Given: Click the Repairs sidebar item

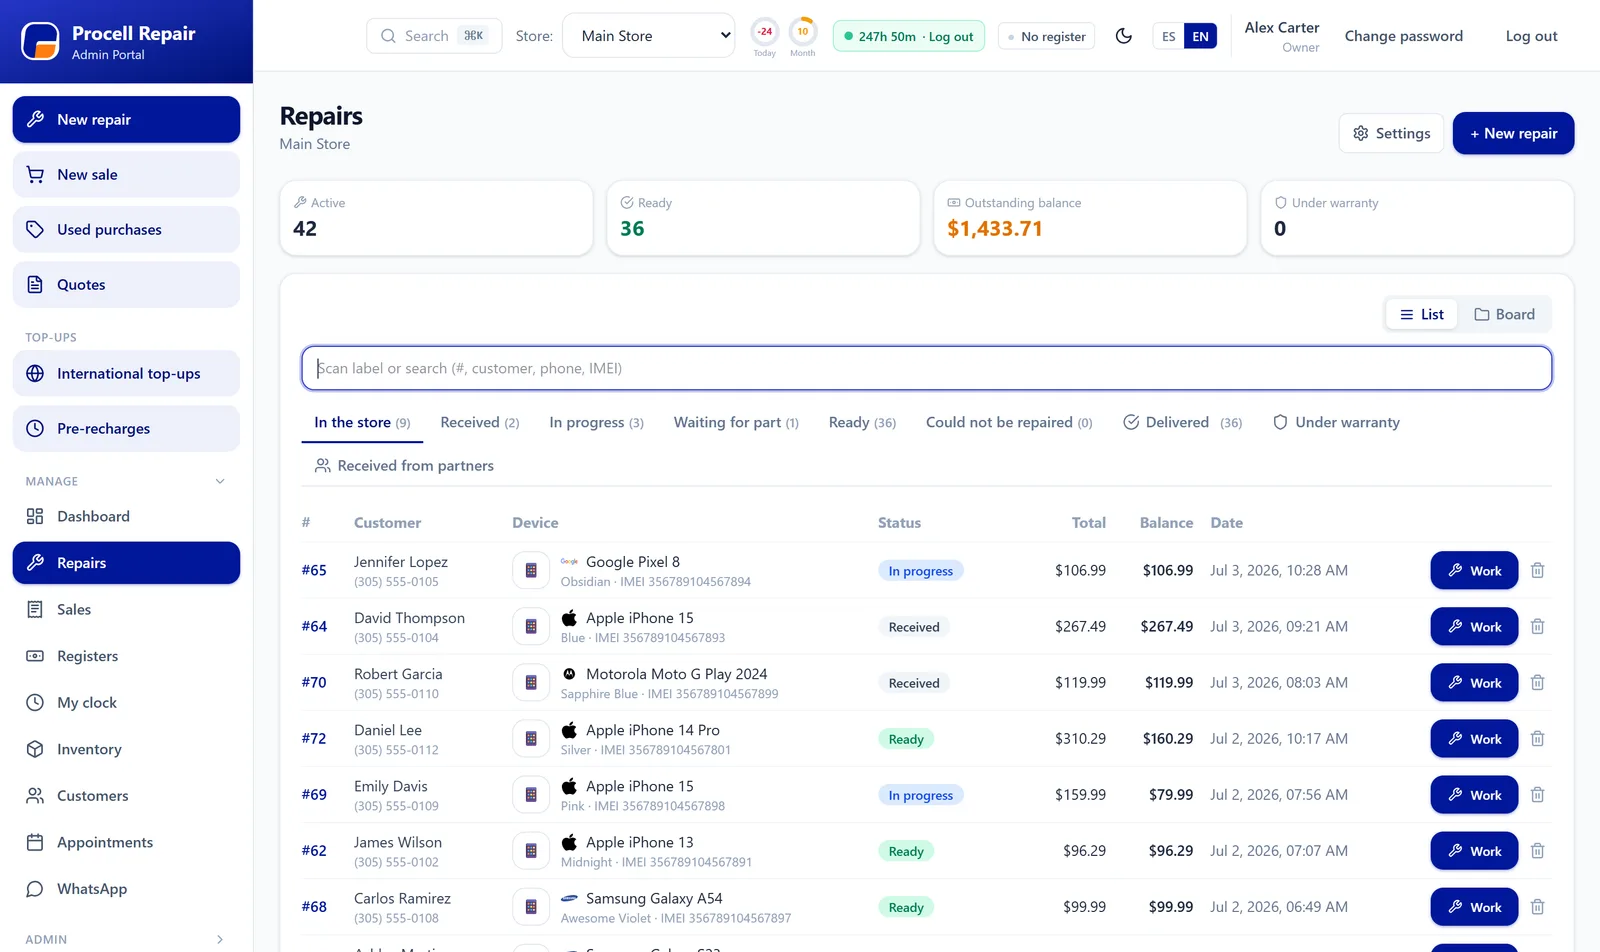Looking at the screenshot, I should point(126,563).
